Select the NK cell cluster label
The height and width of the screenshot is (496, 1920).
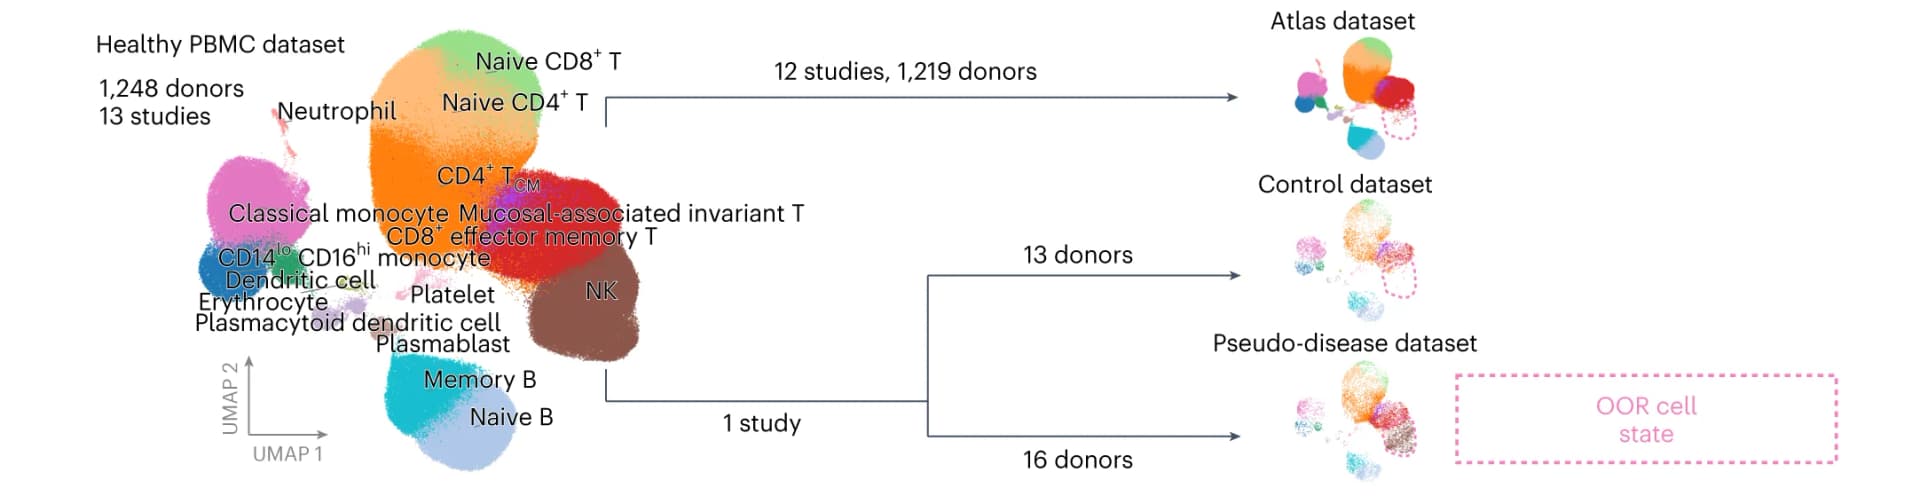click(x=601, y=290)
